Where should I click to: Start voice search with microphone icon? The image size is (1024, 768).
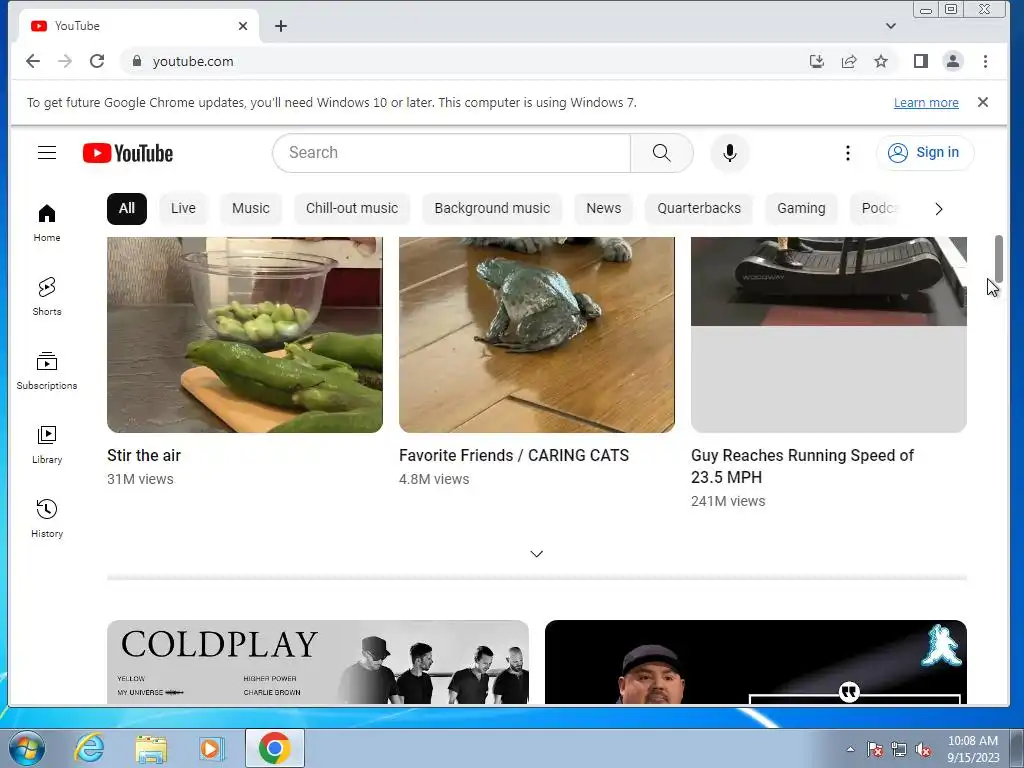tap(729, 153)
